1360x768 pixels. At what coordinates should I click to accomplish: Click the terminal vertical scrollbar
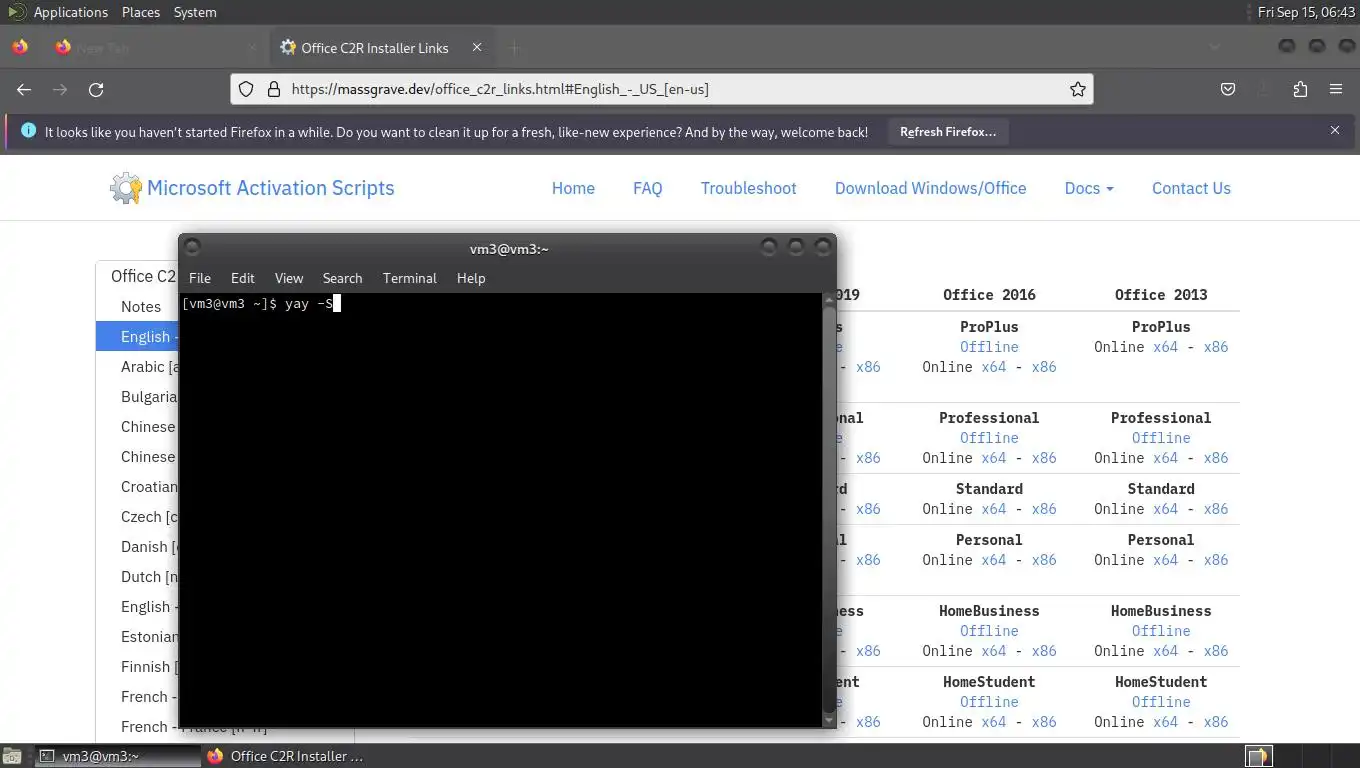click(x=828, y=510)
